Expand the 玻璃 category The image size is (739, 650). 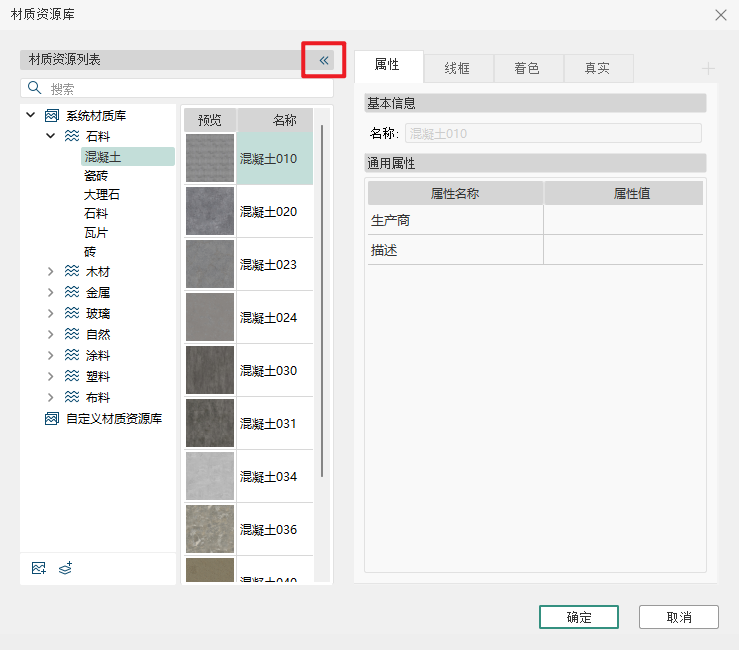coord(51,314)
